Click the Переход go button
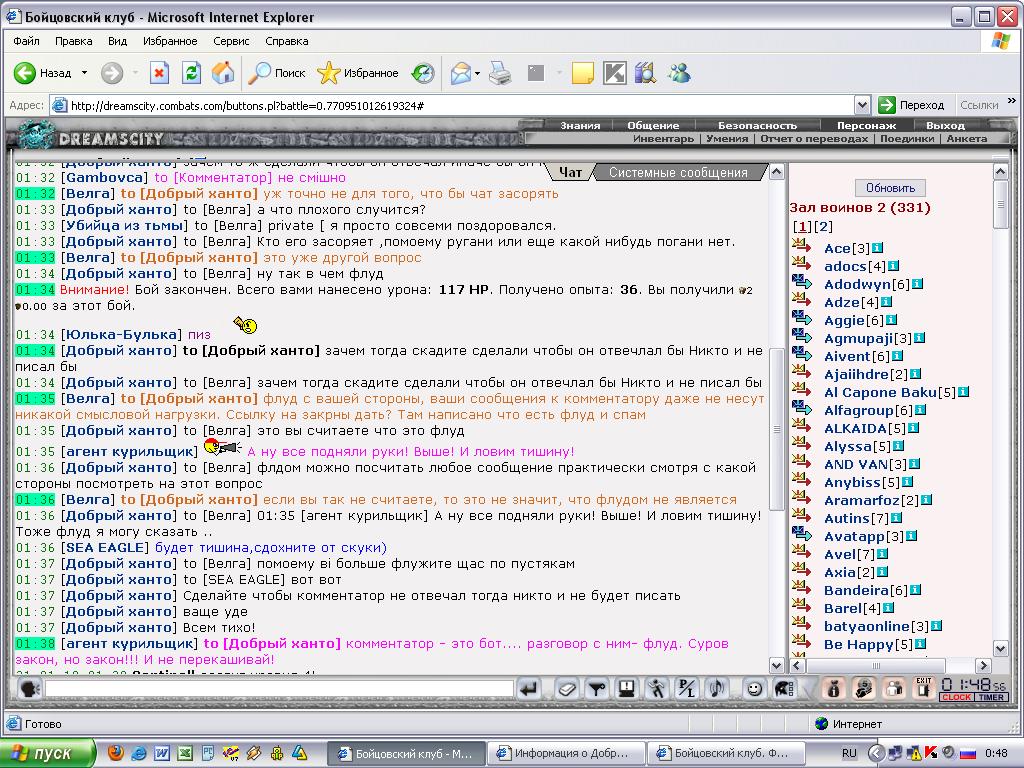 pos(912,105)
